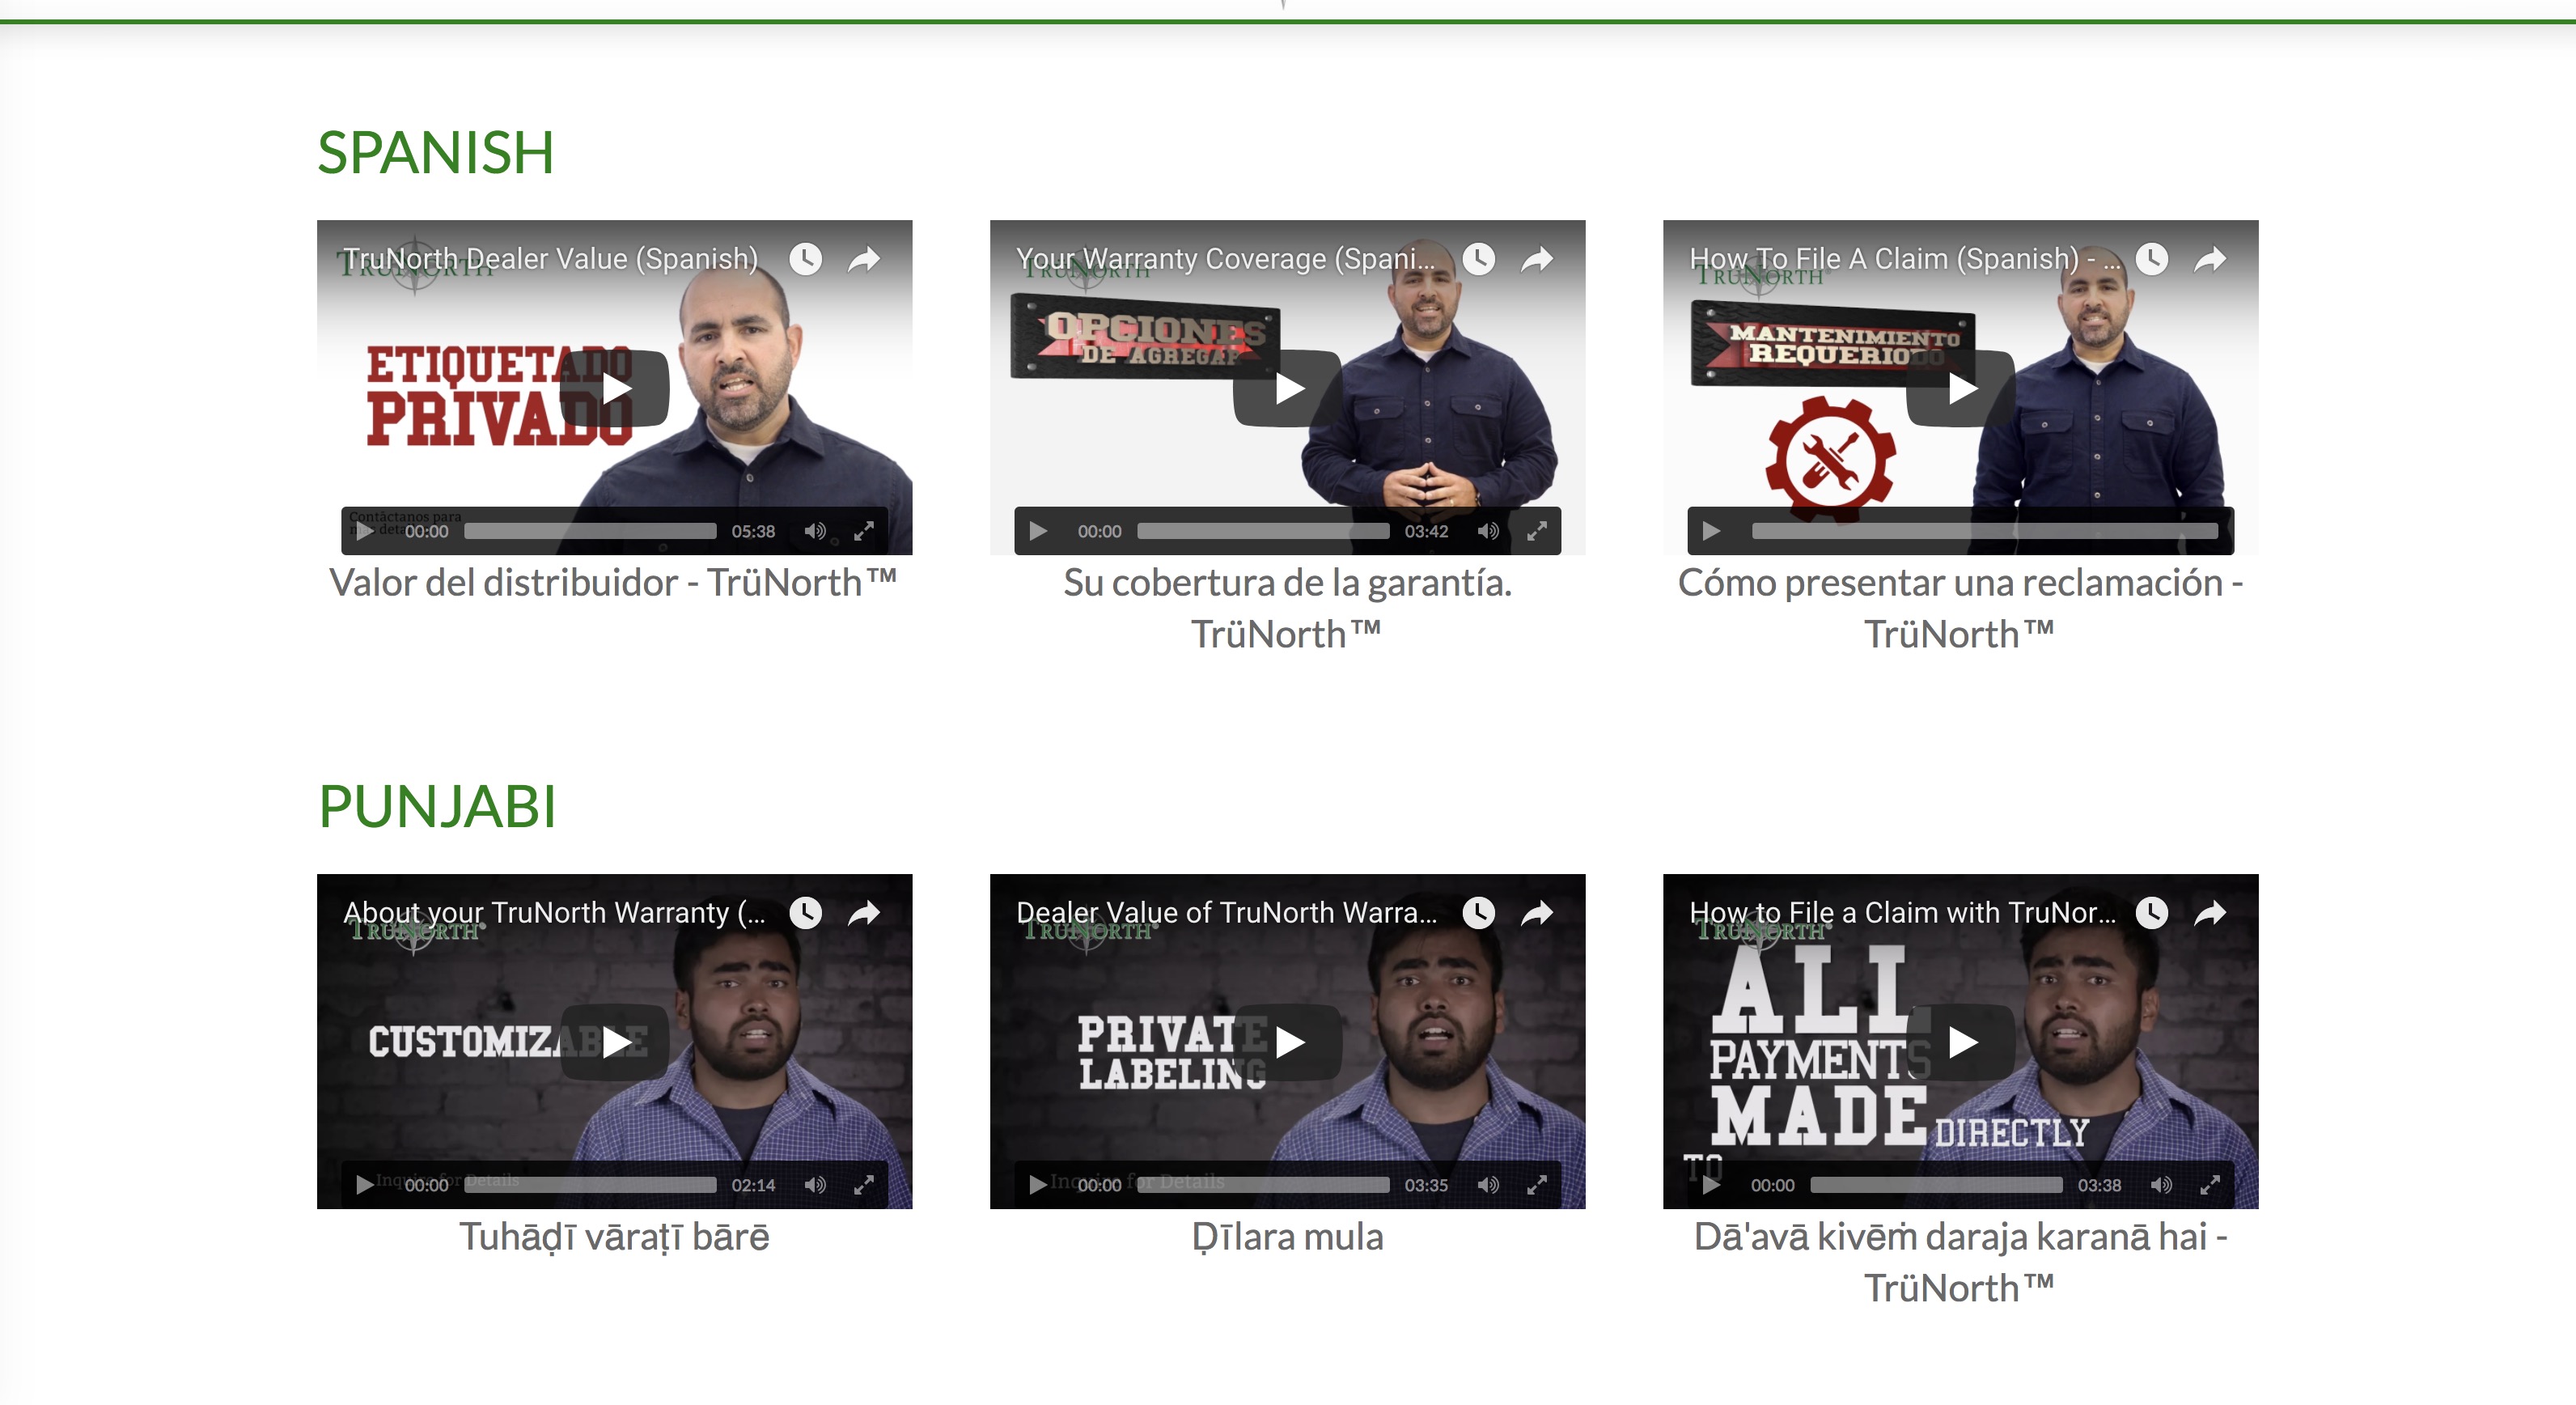Share the Dealer Value of TruNorth Warranty Punjabi video
Viewport: 2576px width, 1405px height.
[1537, 912]
